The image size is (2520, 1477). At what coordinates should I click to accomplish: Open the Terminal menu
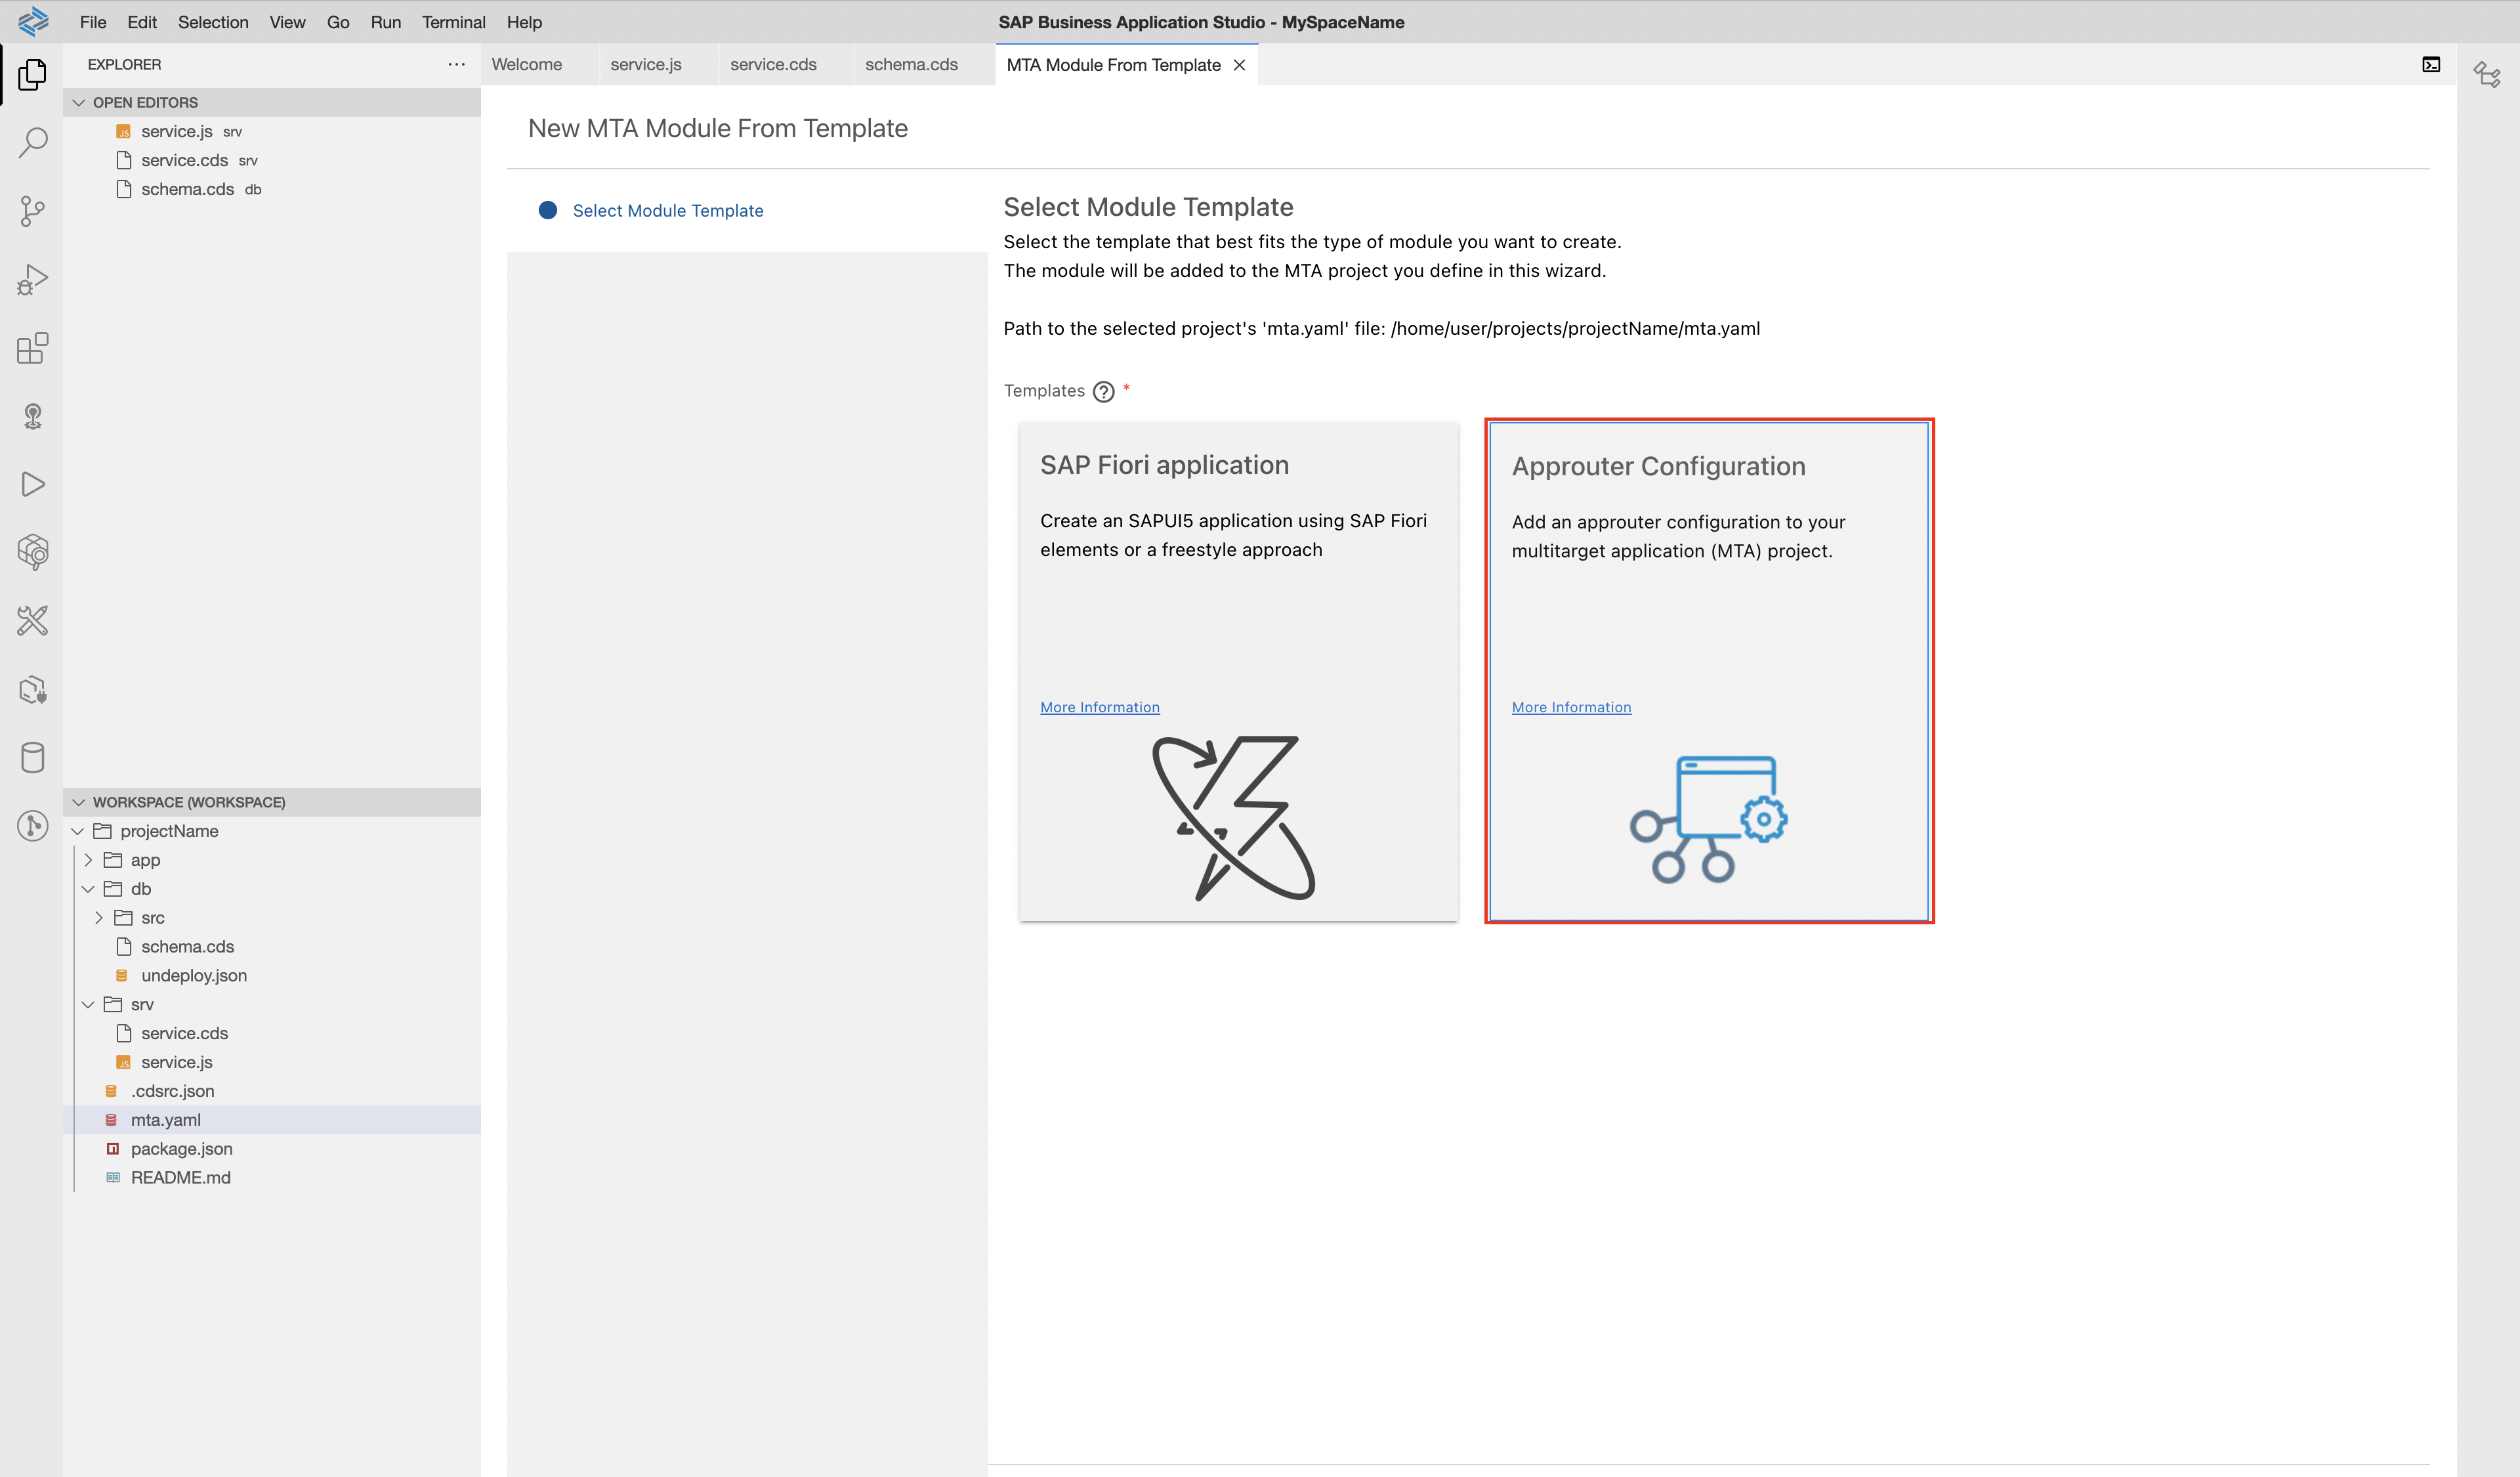pos(453,22)
